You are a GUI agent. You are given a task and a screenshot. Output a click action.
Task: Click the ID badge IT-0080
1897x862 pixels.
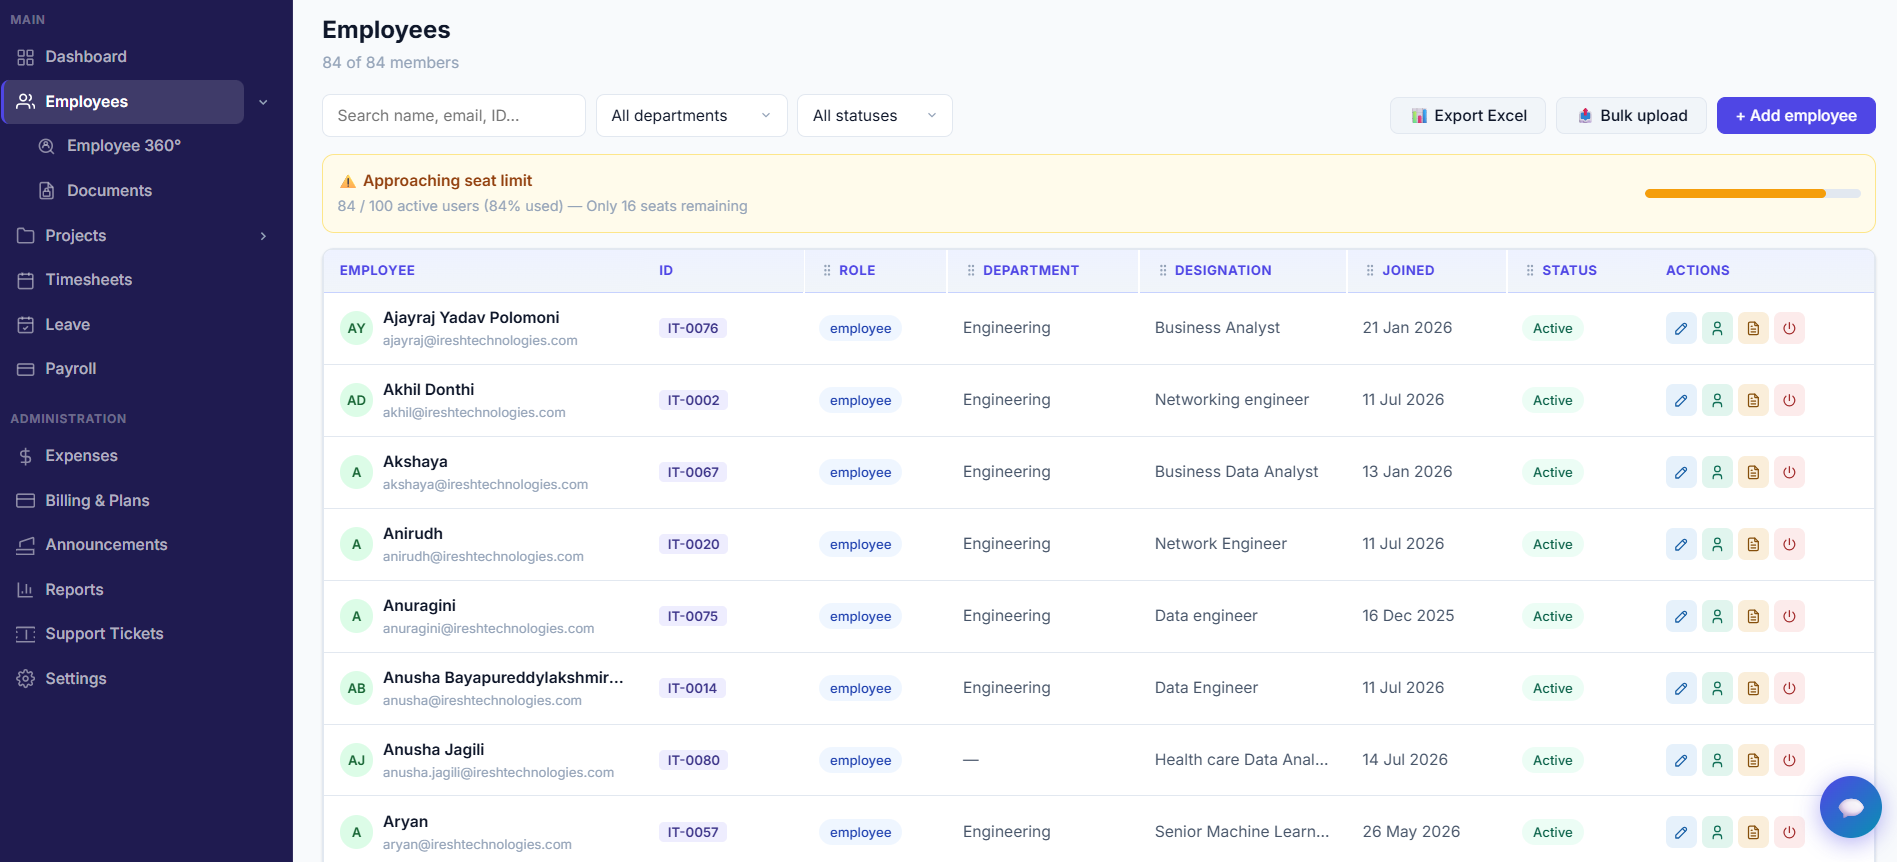694,760
